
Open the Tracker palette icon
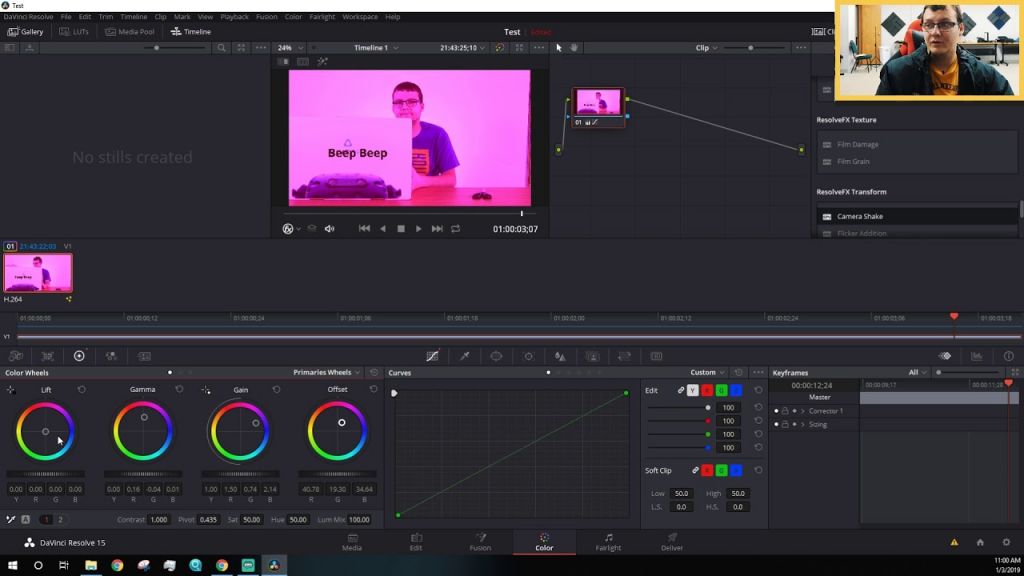(529, 356)
